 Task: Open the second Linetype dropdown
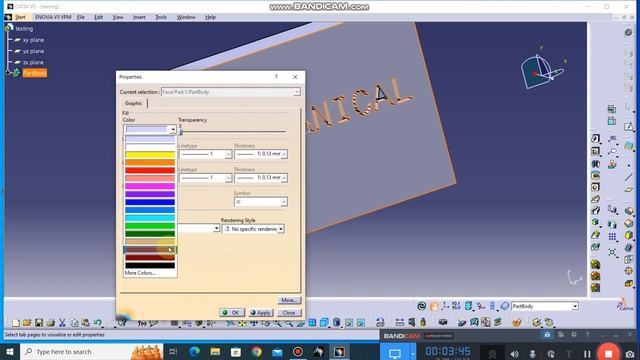tap(228, 178)
